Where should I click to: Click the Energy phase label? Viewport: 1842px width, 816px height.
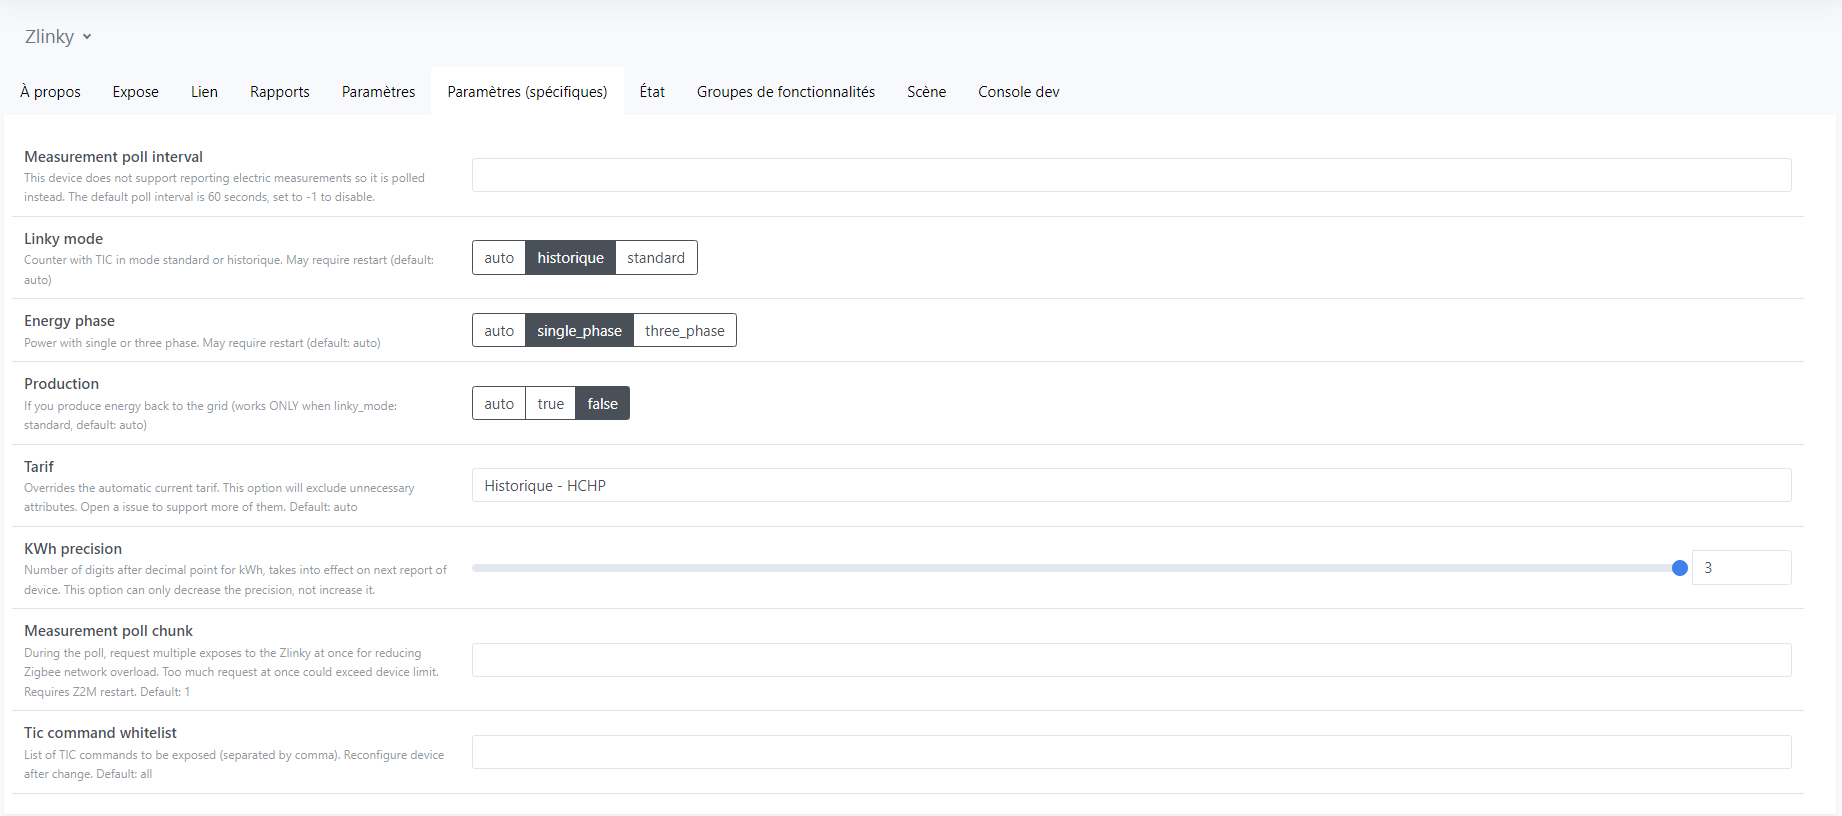pos(69,321)
